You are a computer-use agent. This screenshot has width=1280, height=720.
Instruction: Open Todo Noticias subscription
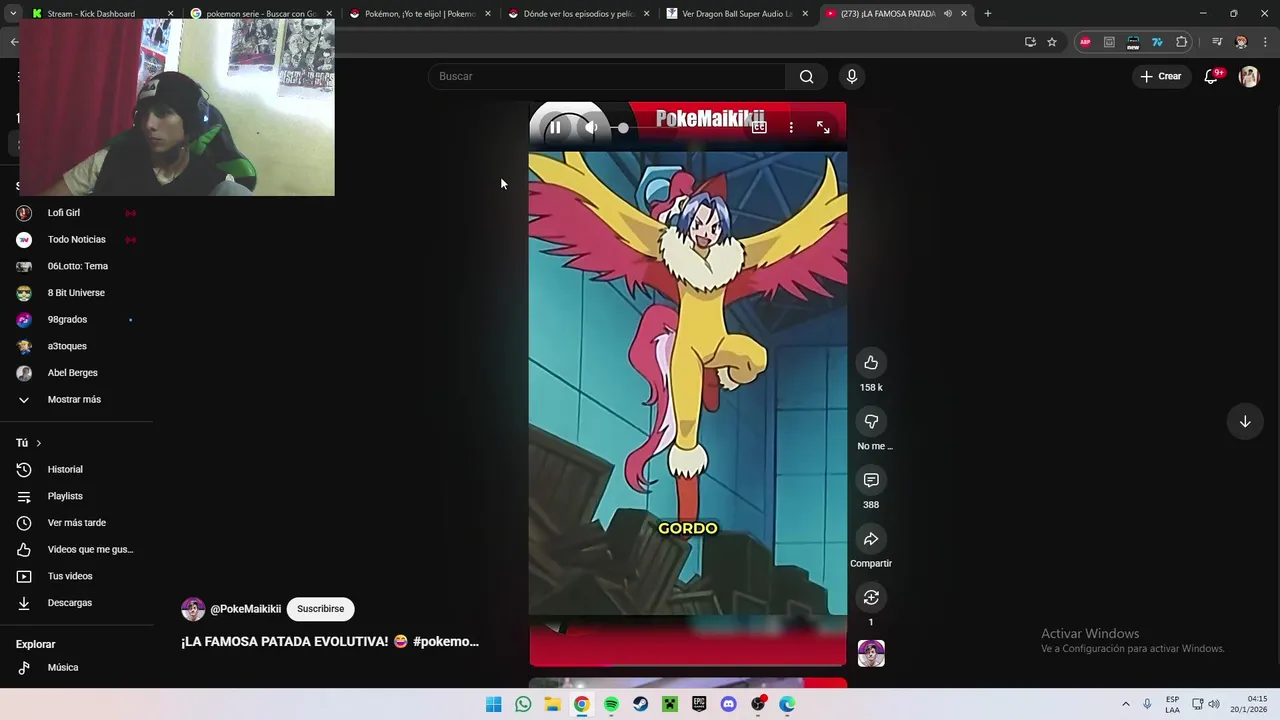76,240
